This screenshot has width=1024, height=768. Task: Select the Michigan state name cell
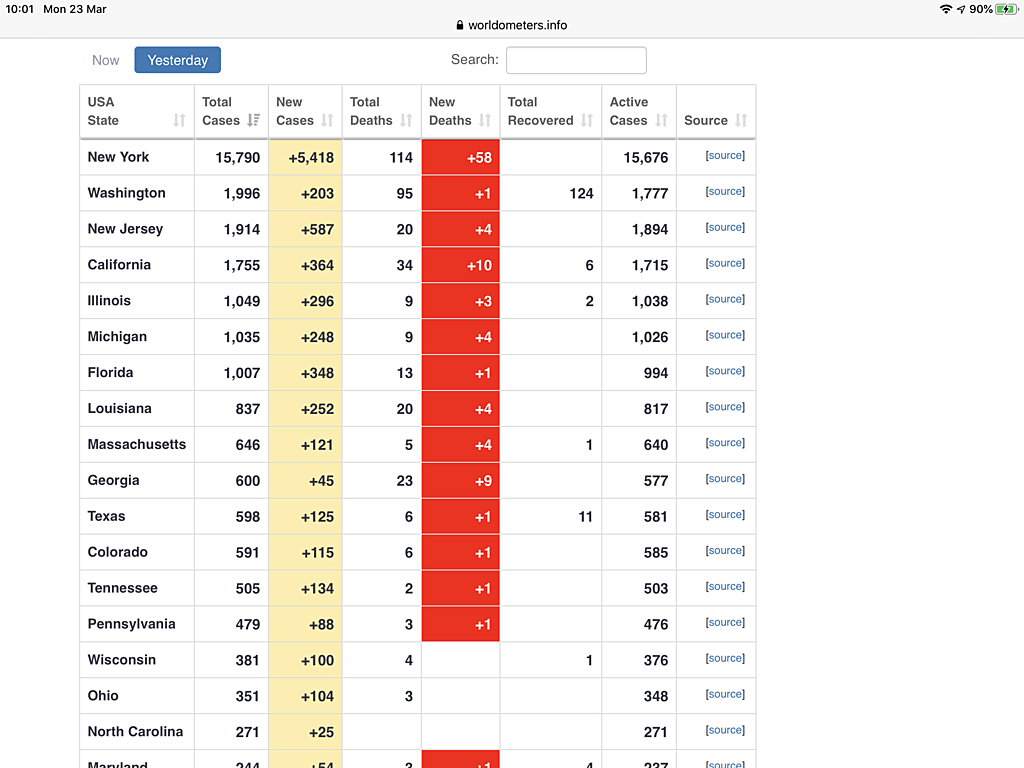point(137,336)
